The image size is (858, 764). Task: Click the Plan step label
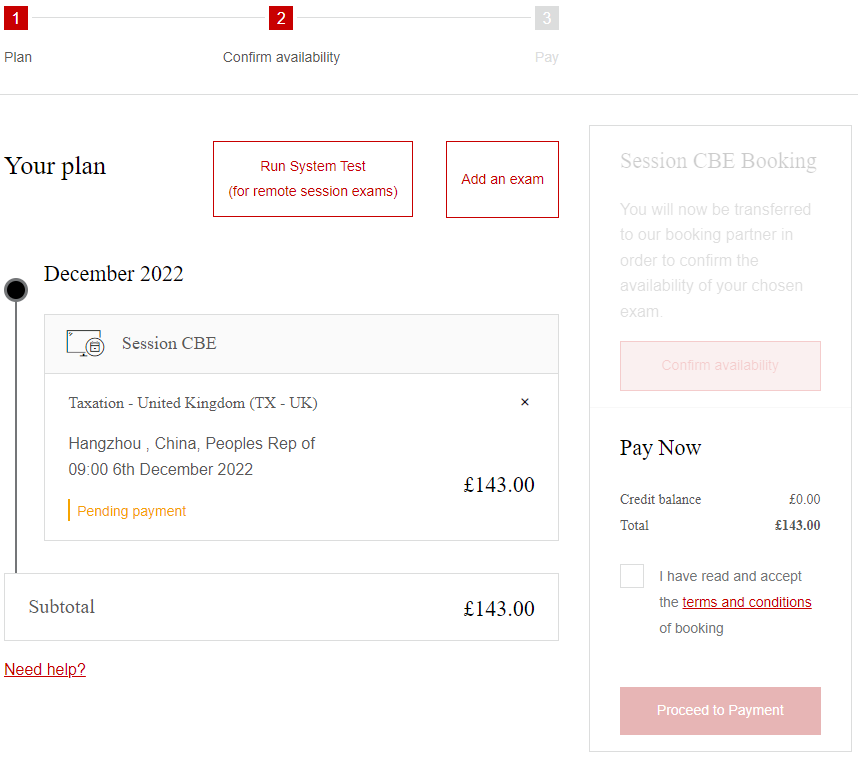click(x=18, y=57)
